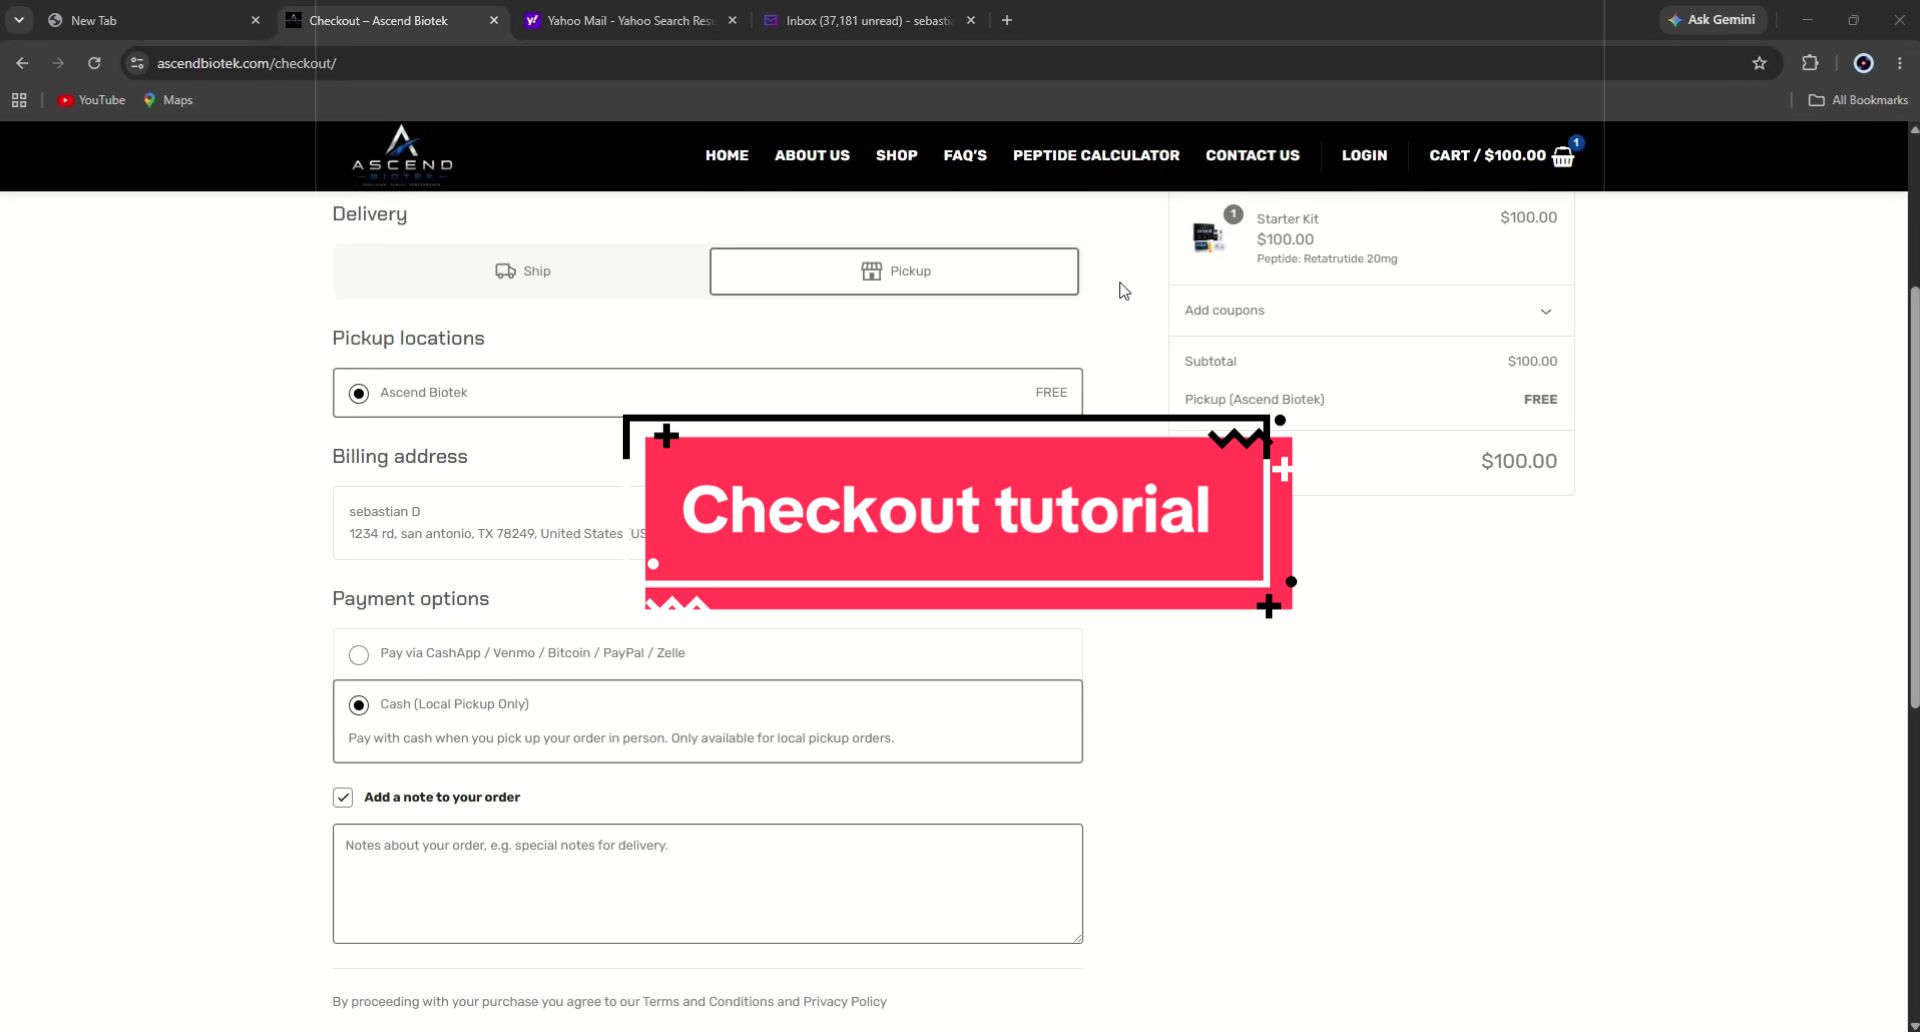Choose the Pickup delivery option
Viewport: 1920px width, 1032px height.
[x=894, y=271]
